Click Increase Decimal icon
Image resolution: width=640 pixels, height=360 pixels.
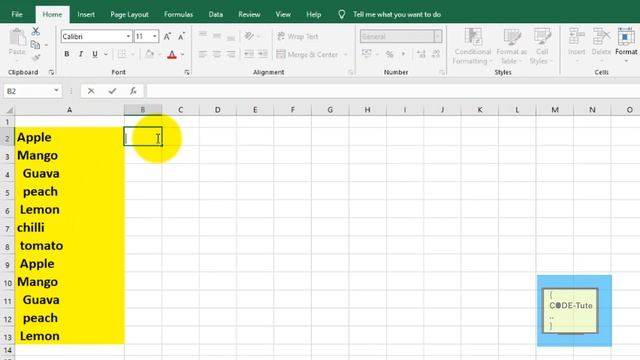(421, 54)
